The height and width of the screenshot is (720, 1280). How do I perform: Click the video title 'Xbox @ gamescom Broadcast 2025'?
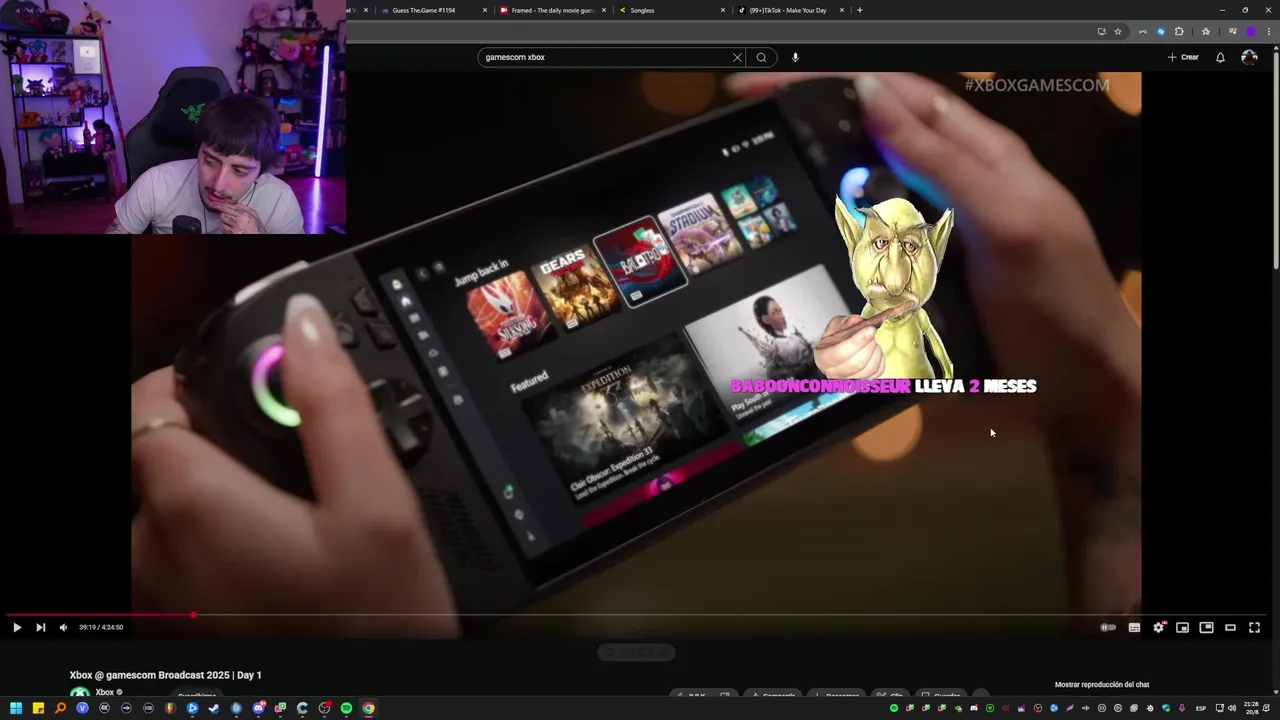tap(166, 675)
